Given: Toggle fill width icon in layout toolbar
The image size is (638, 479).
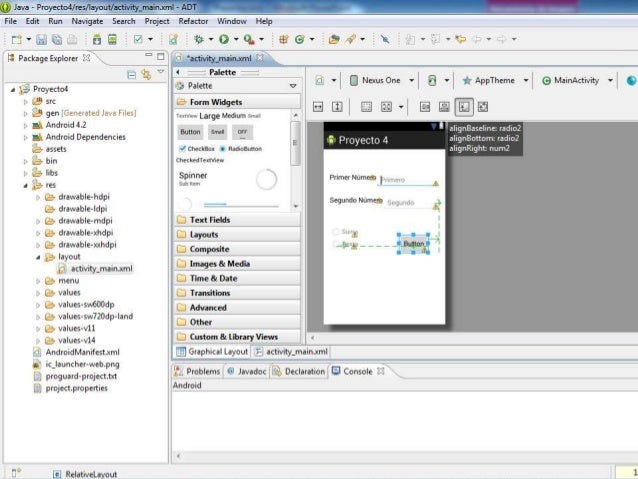Looking at the screenshot, I should 318,105.
